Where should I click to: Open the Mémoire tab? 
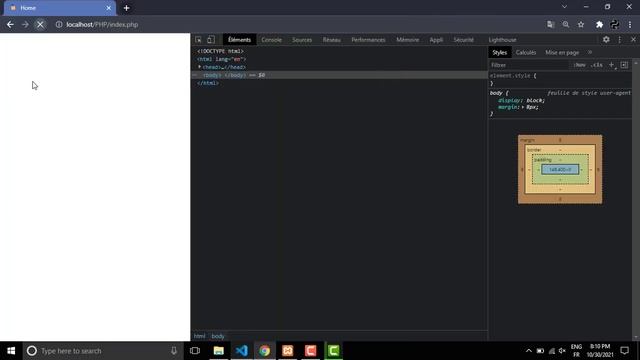coord(407,40)
